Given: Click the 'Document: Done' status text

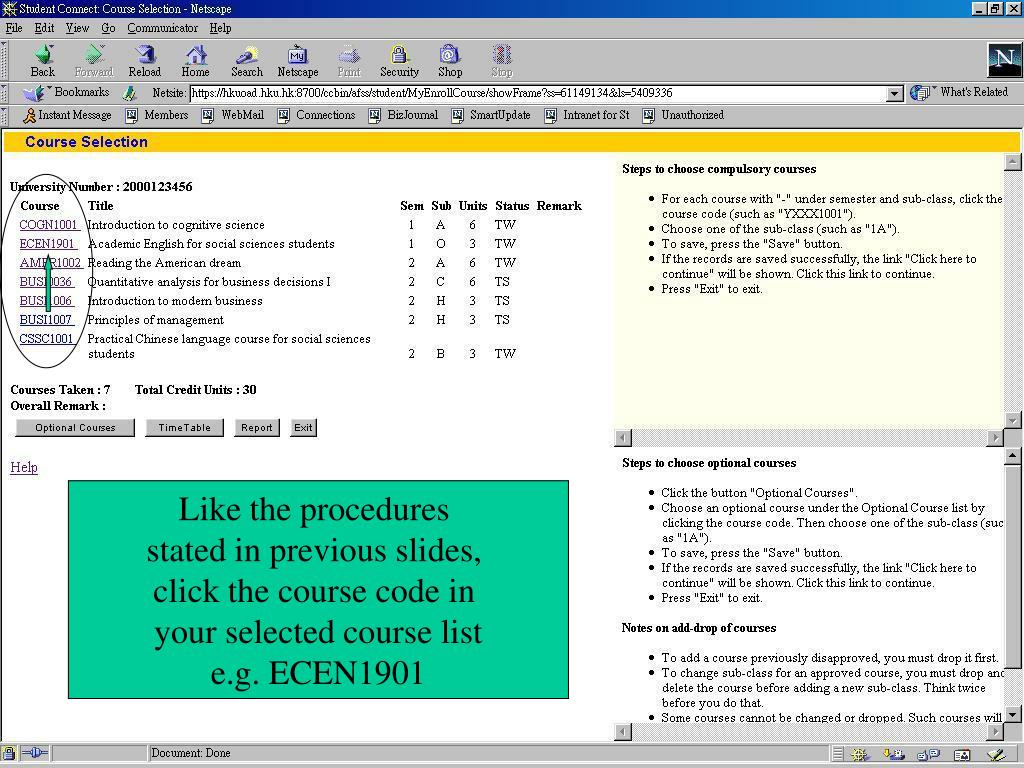Looking at the screenshot, I should 191,753.
